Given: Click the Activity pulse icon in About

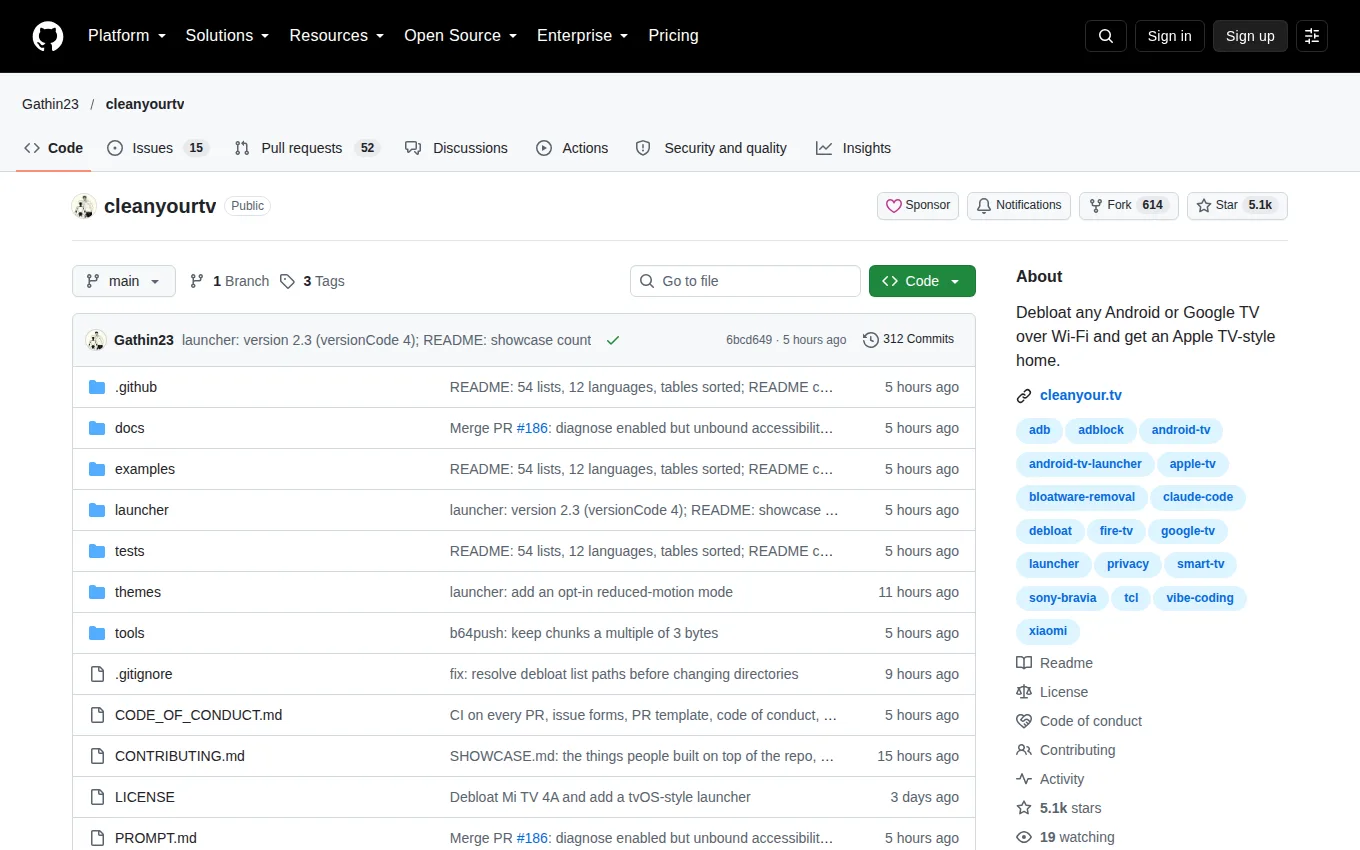Looking at the screenshot, I should coord(1024,779).
